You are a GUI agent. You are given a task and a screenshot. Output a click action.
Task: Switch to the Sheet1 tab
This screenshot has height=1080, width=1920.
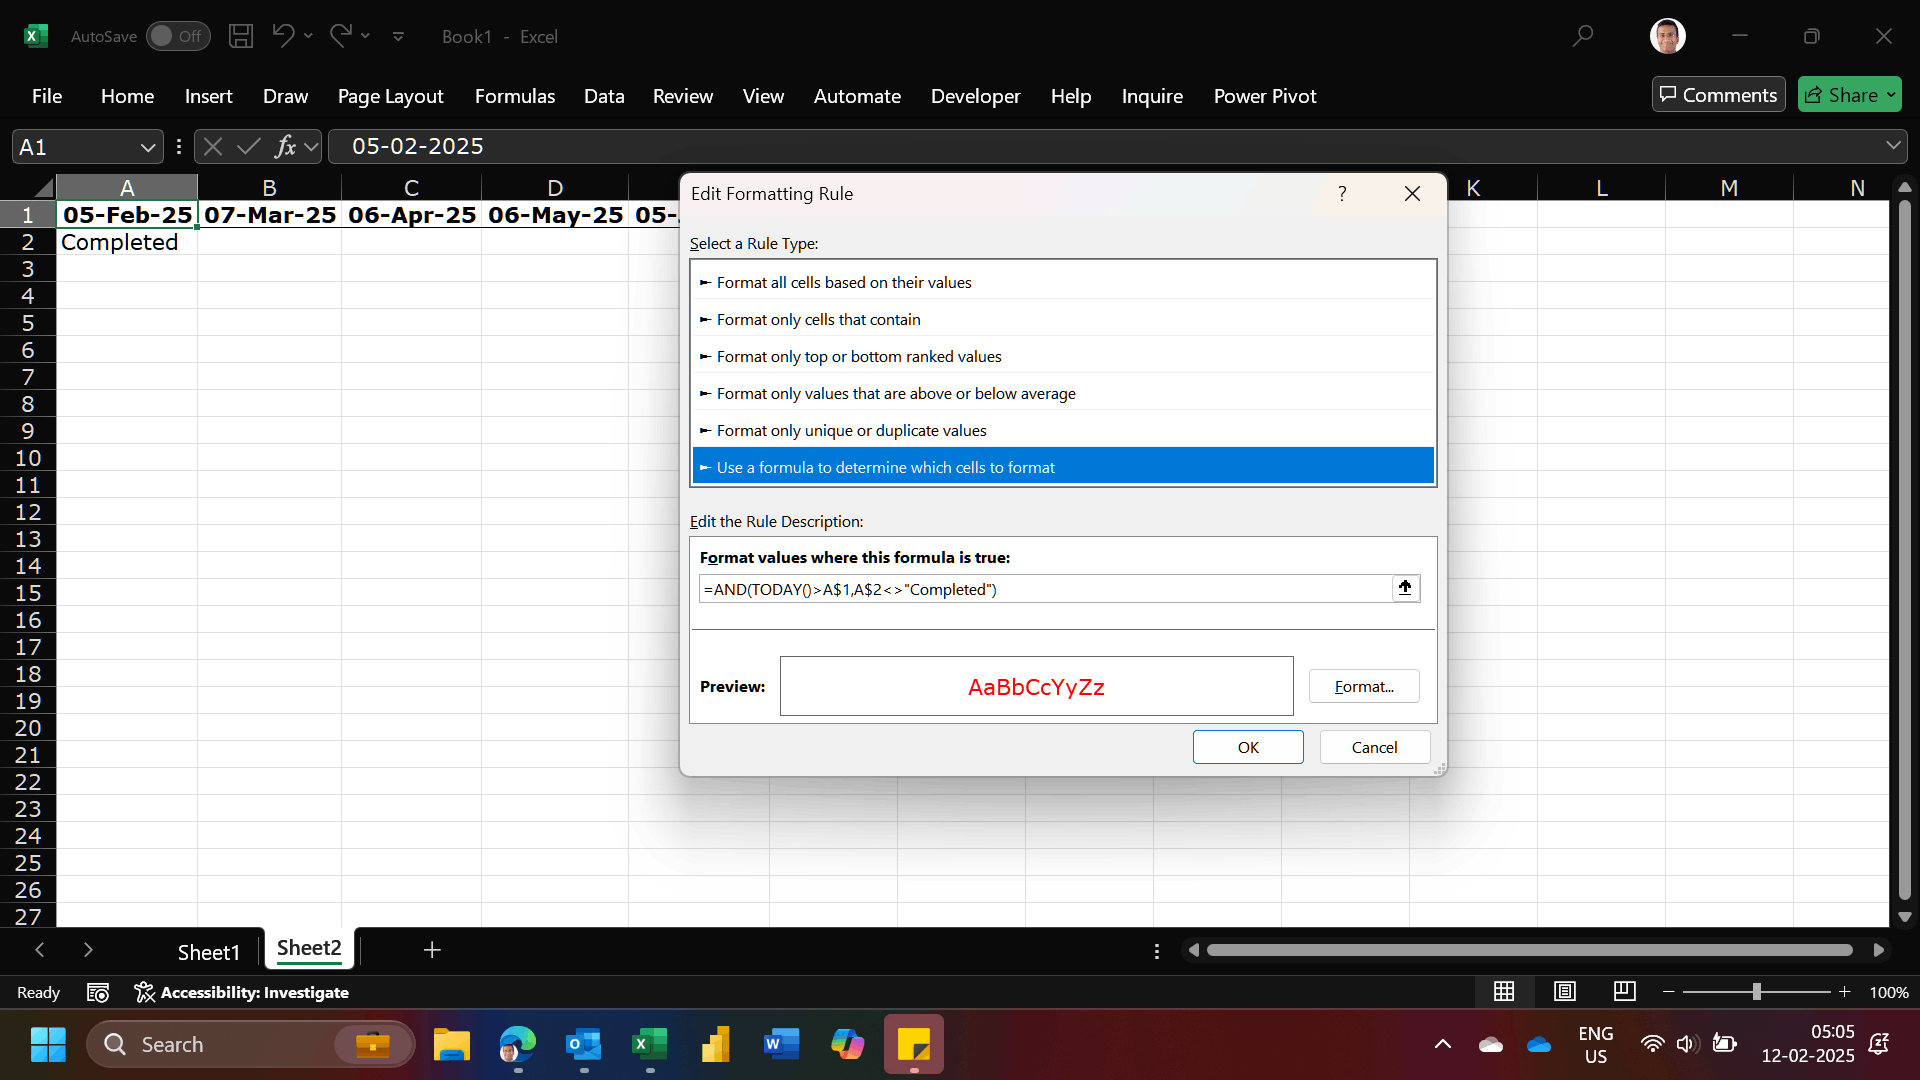(x=209, y=951)
